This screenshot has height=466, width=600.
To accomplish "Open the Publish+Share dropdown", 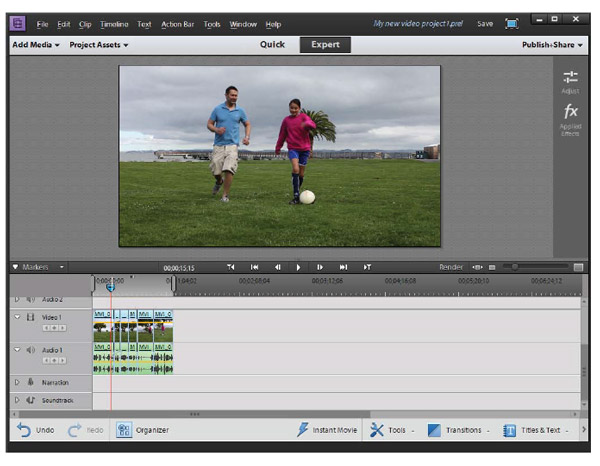I will tap(552, 45).
